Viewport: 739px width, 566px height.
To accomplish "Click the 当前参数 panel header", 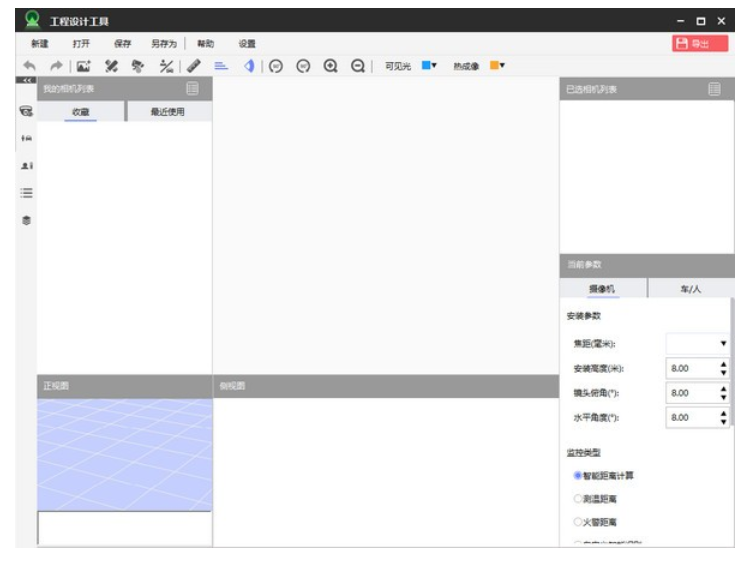I will pyautogui.click(x=647, y=265).
